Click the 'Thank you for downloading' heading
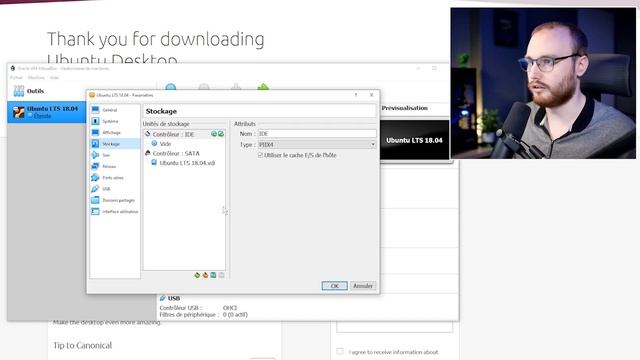The image size is (640, 360). click(156, 39)
